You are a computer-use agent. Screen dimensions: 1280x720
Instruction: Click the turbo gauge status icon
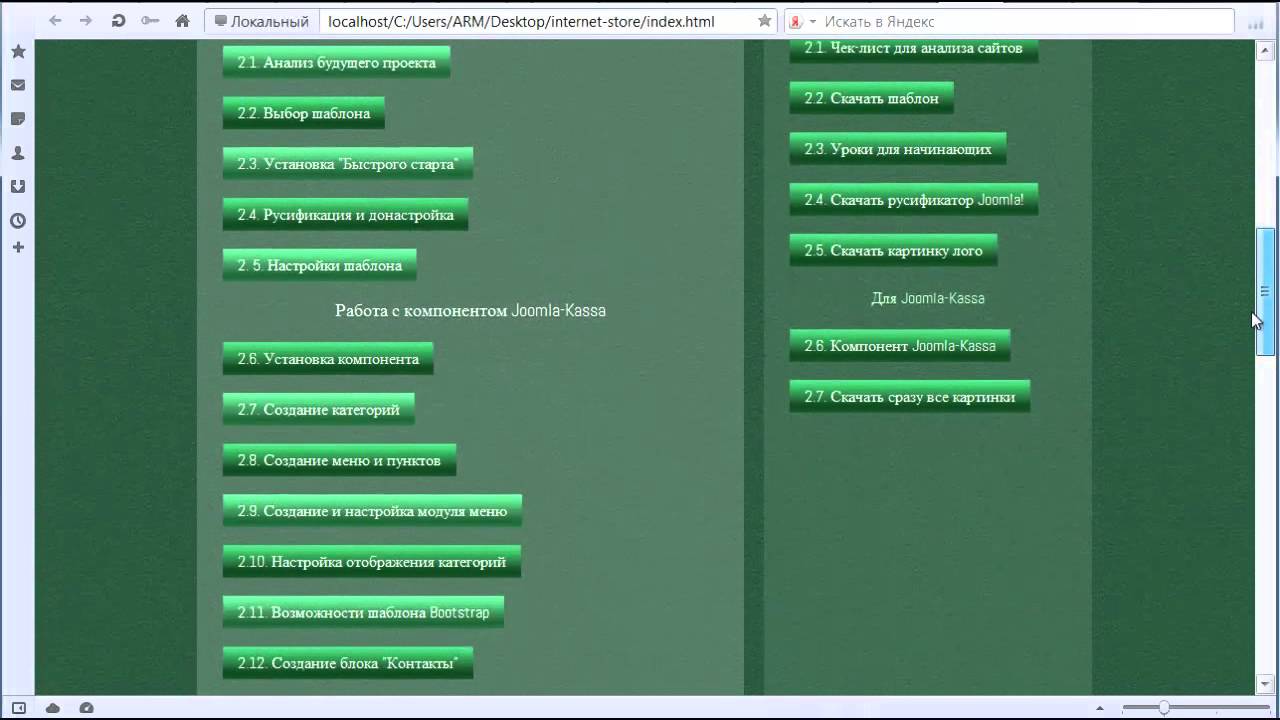(x=86, y=708)
